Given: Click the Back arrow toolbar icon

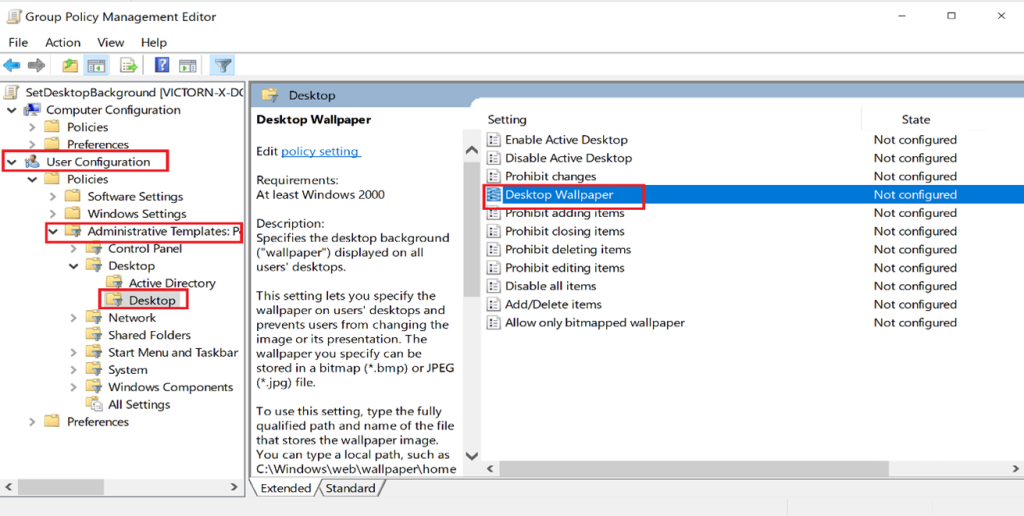Looking at the screenshot, I should pyautogui.click(x=12, y=66).
